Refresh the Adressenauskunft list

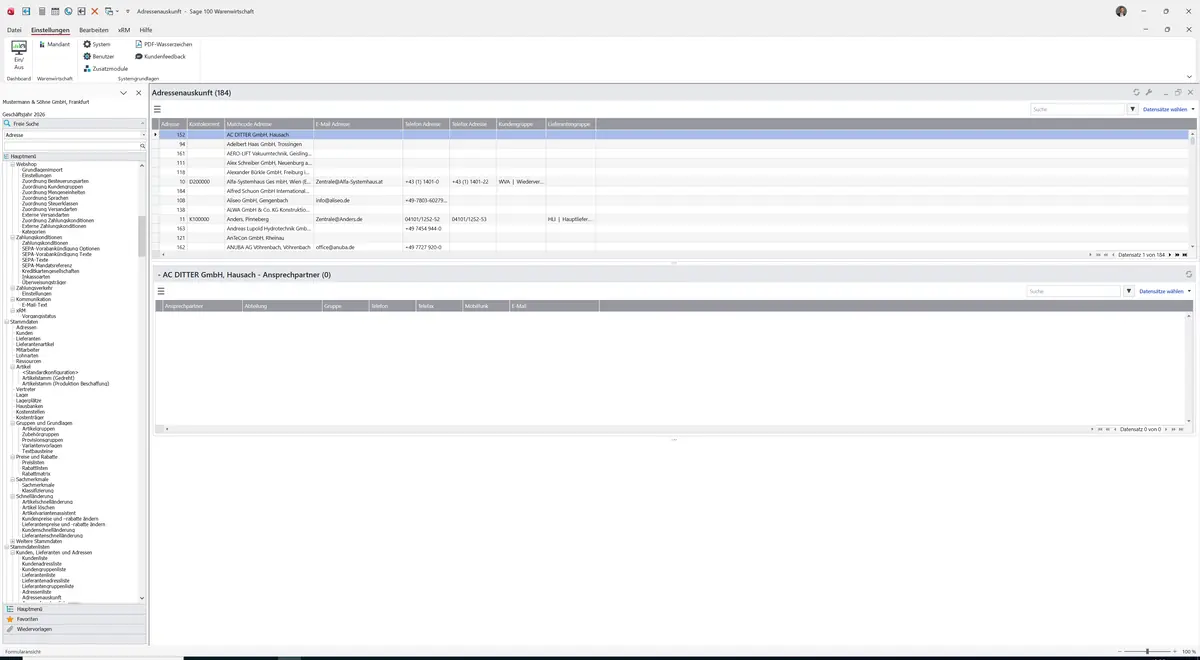pos(1137,92)
